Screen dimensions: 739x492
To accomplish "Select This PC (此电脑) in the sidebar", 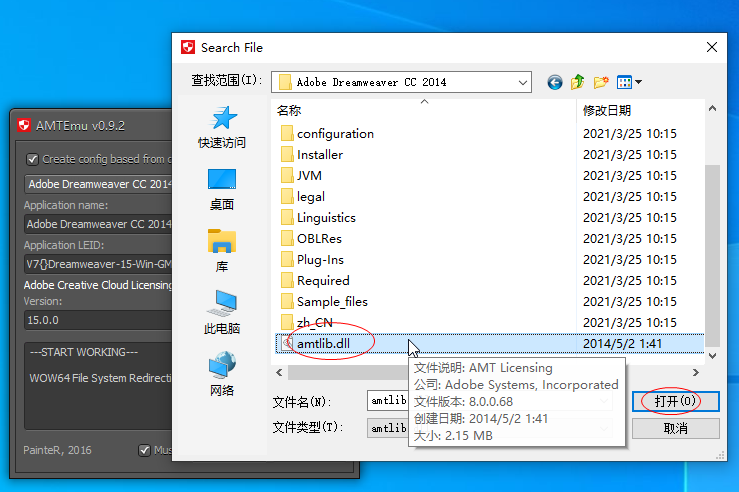I will pyautogui.click(x=222, y=312).
